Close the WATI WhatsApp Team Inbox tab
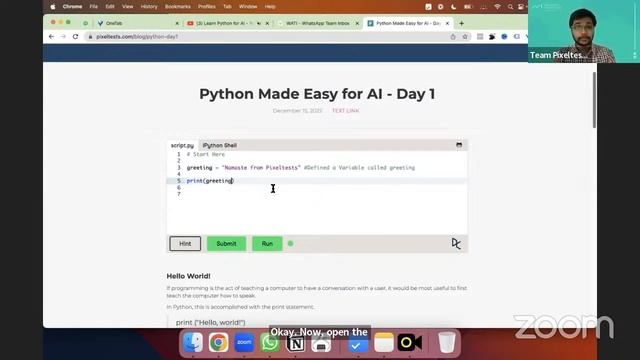This screenshot has width=640, height=360. [x=357, y=24]
